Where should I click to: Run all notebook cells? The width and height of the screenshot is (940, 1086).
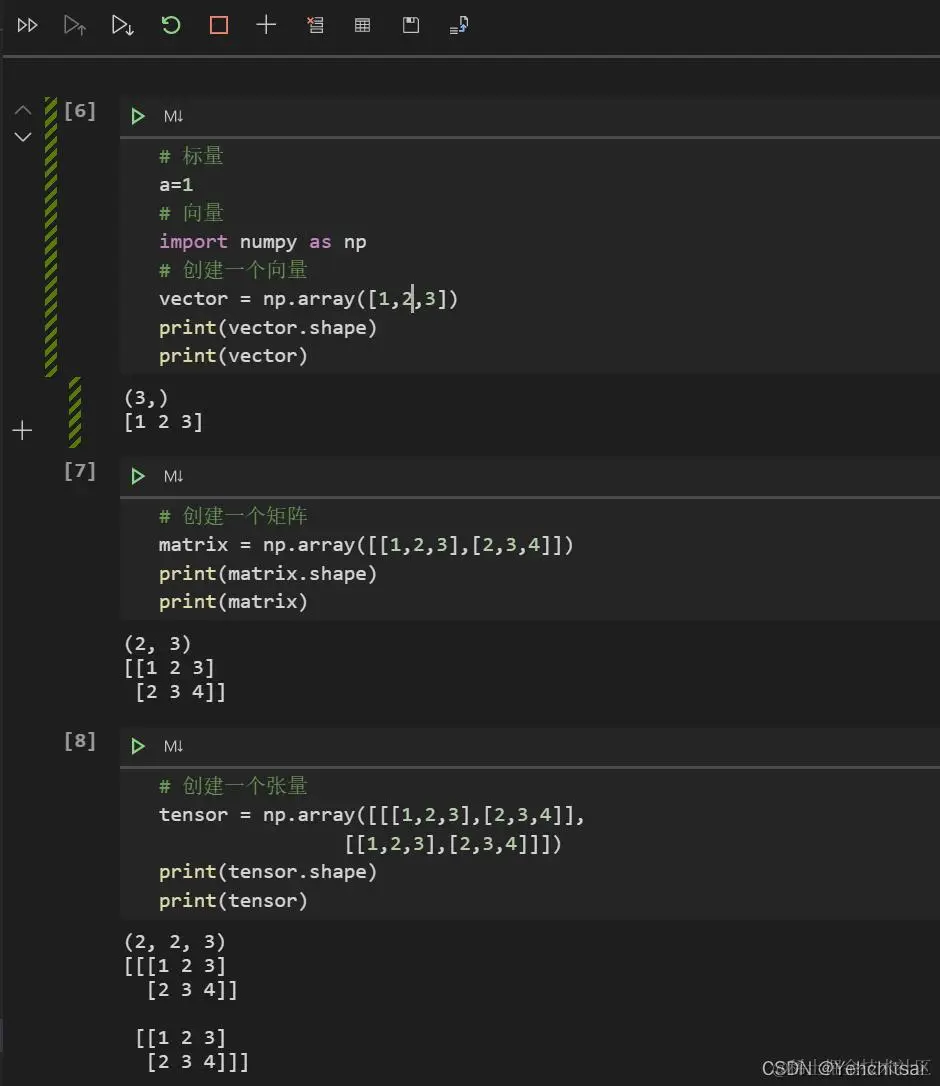(x=27, y=26)
